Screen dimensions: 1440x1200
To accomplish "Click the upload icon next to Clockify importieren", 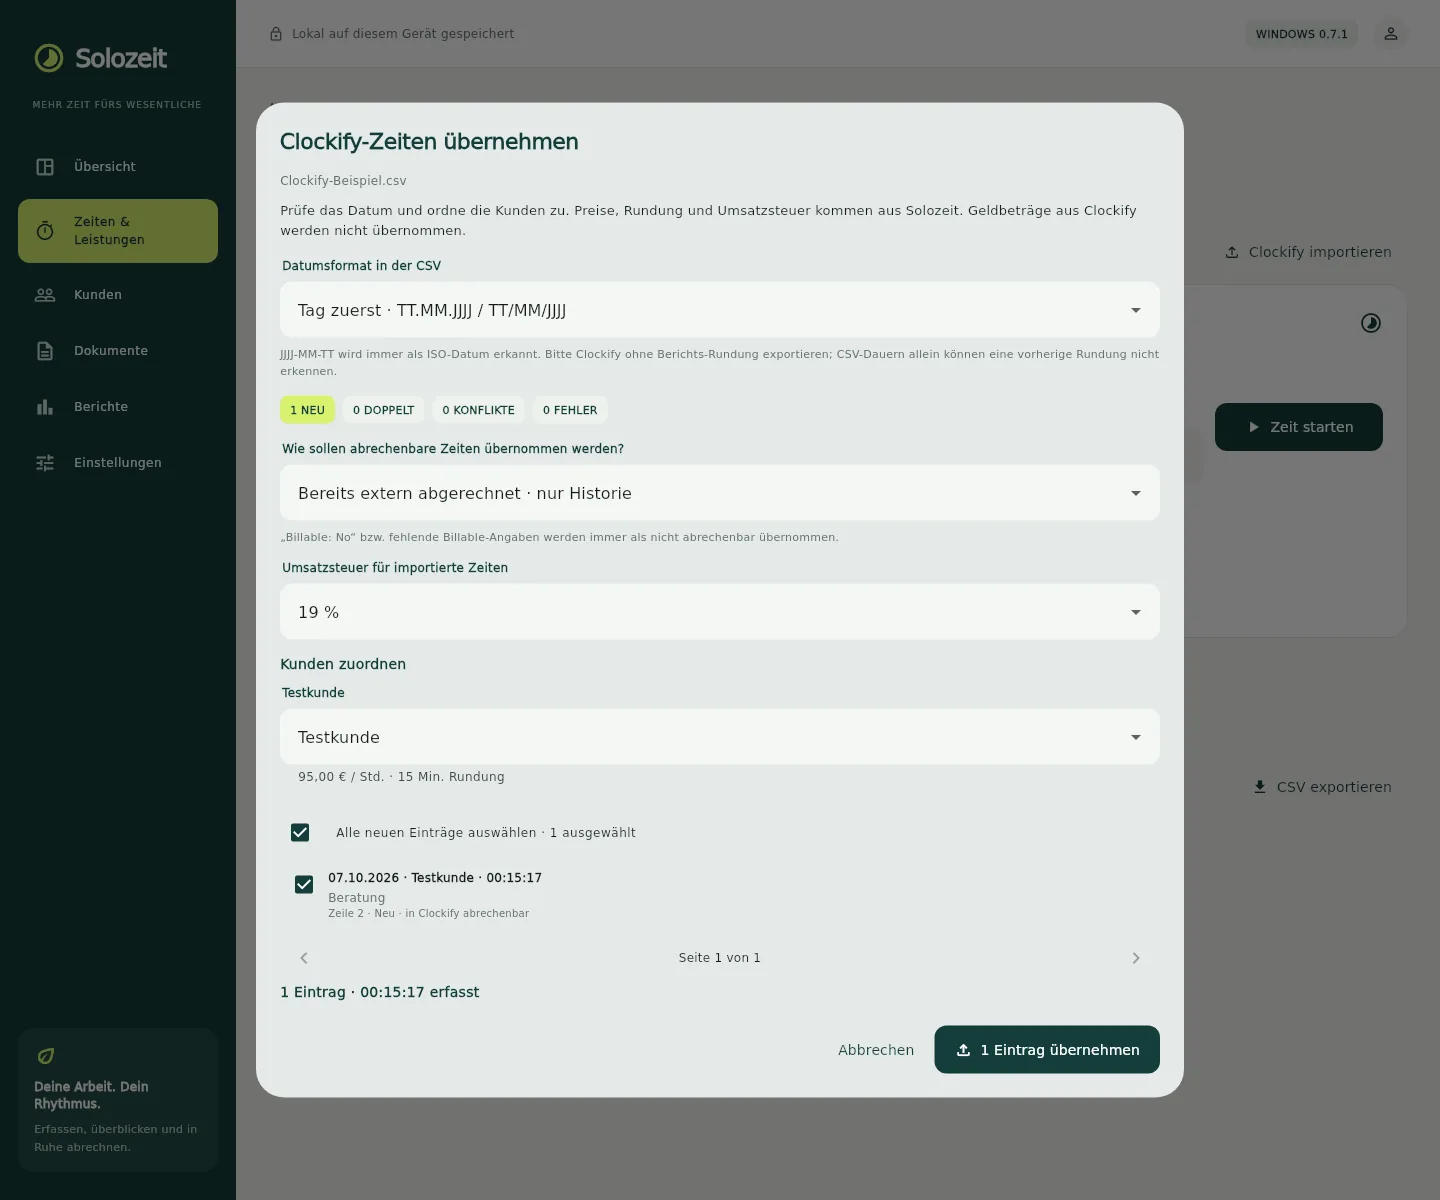I will pyautogui.click(x=1232, y=252).
